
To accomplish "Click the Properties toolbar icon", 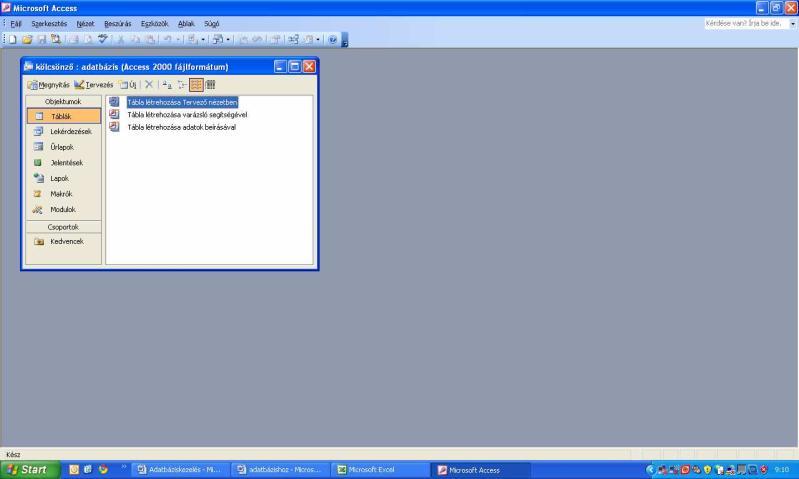I will [x=276, y=39].
